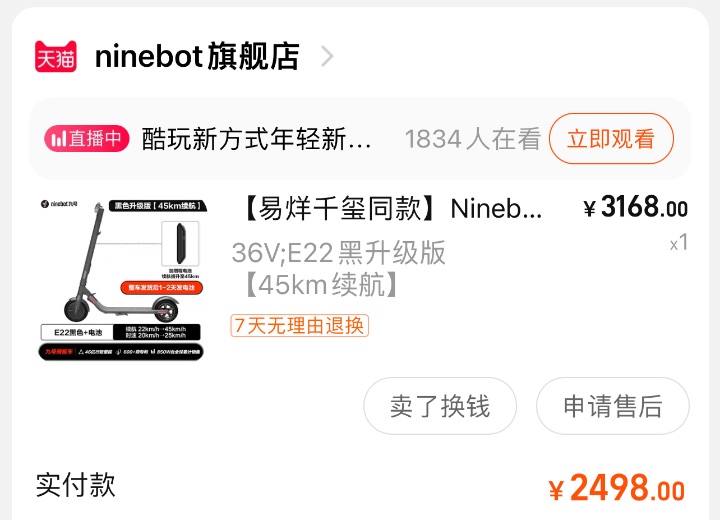The width and height of the screenshot is (720, 520).
Task: Click the 1834人在看 viewer count
Action: point(473,139)
